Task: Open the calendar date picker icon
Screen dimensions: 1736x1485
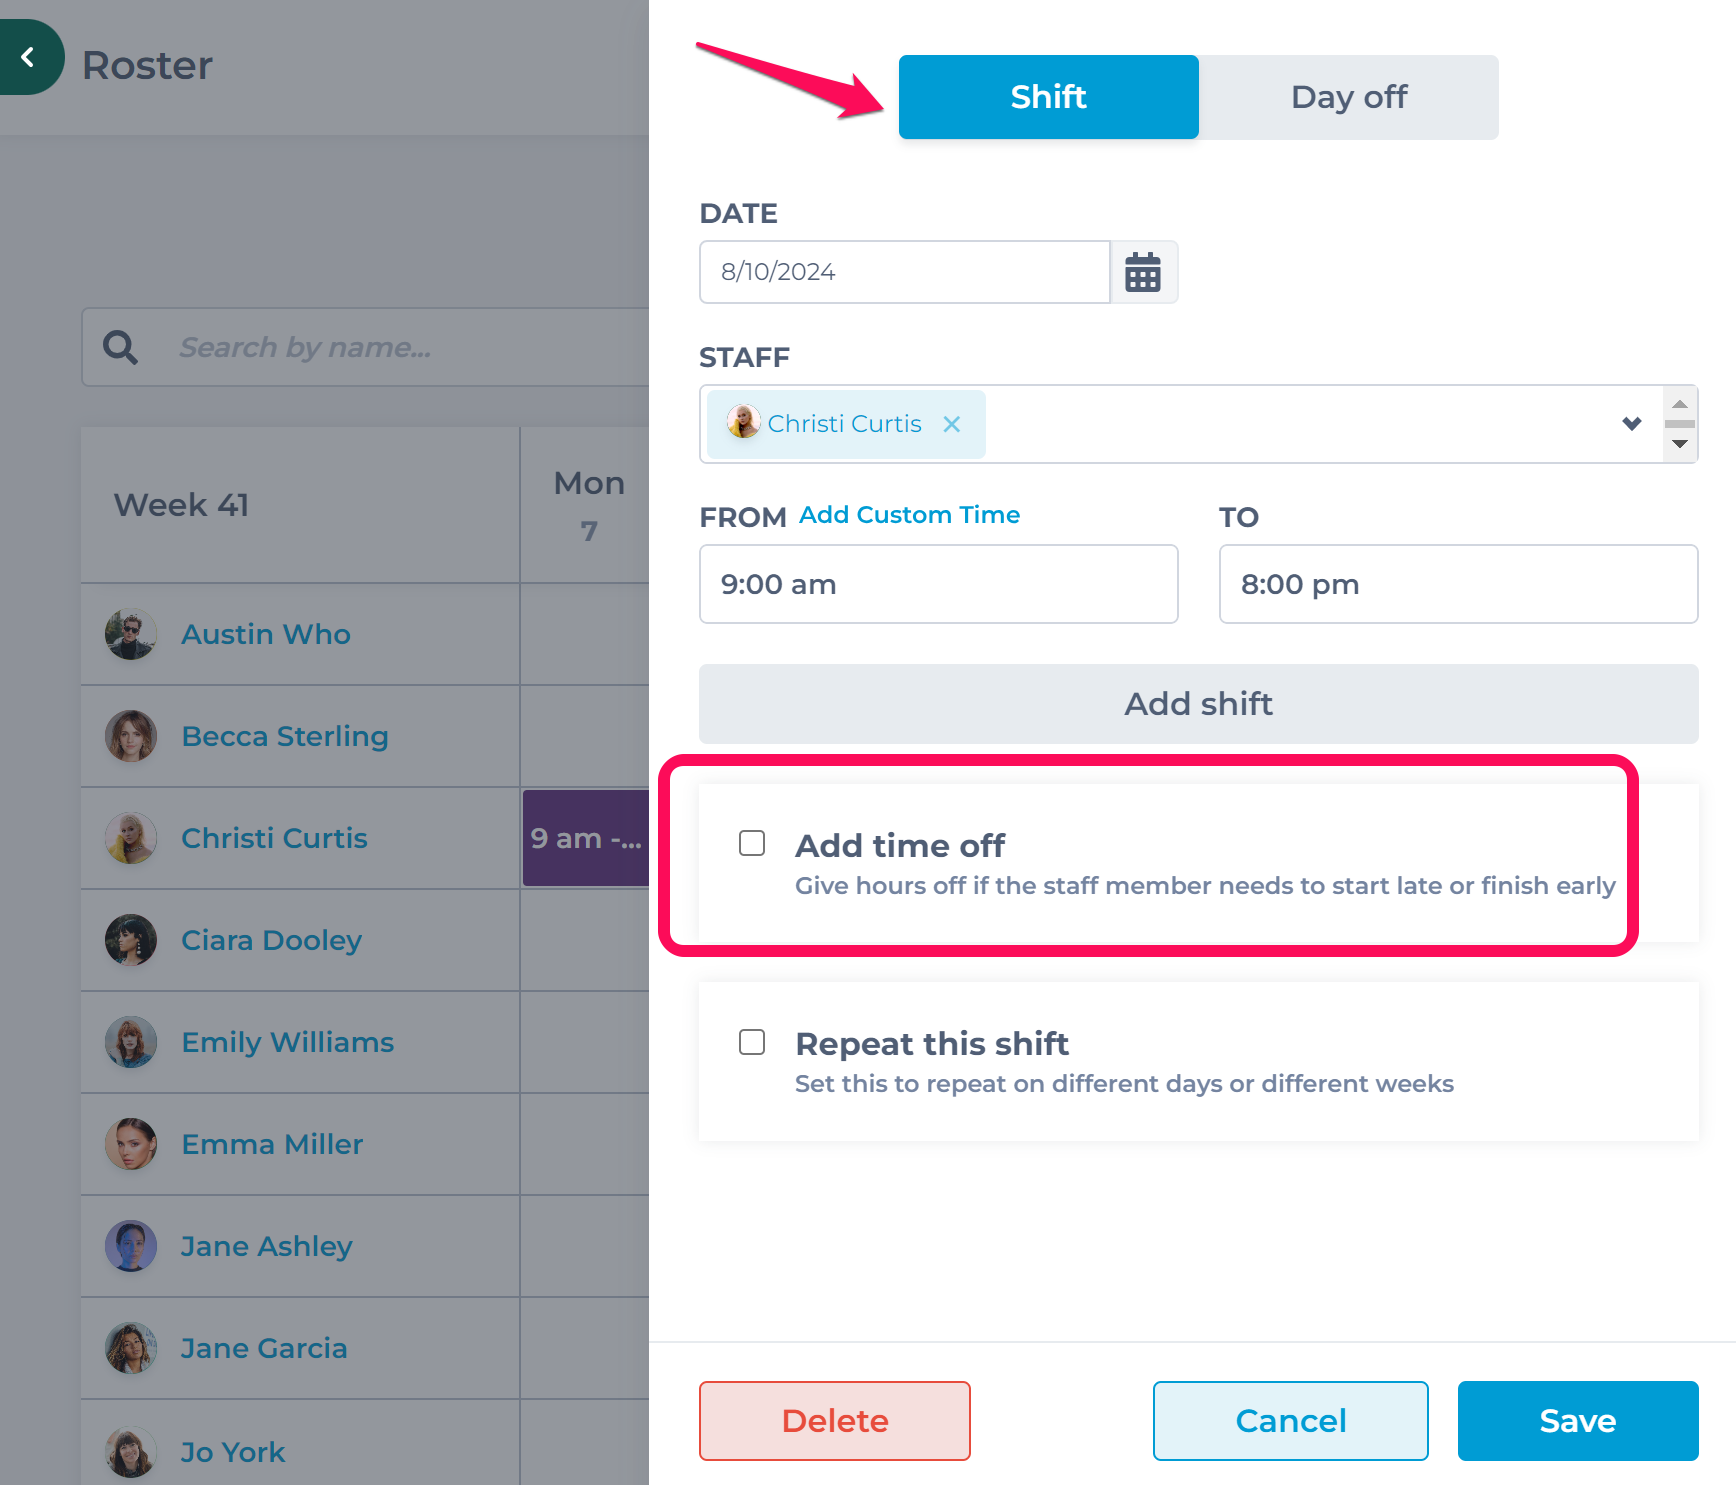Action: coord(1143,272)
